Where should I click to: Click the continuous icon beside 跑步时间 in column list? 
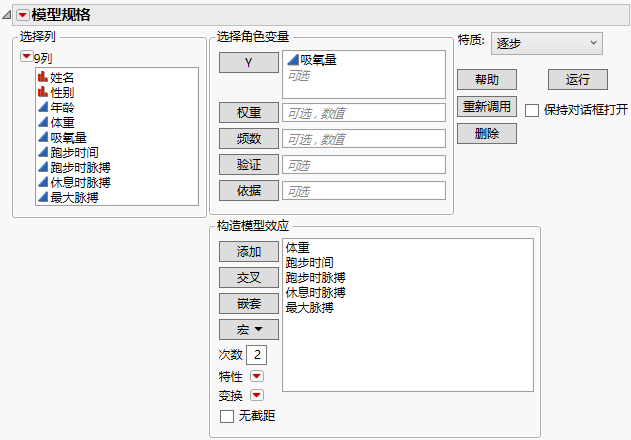pos(43,152)
